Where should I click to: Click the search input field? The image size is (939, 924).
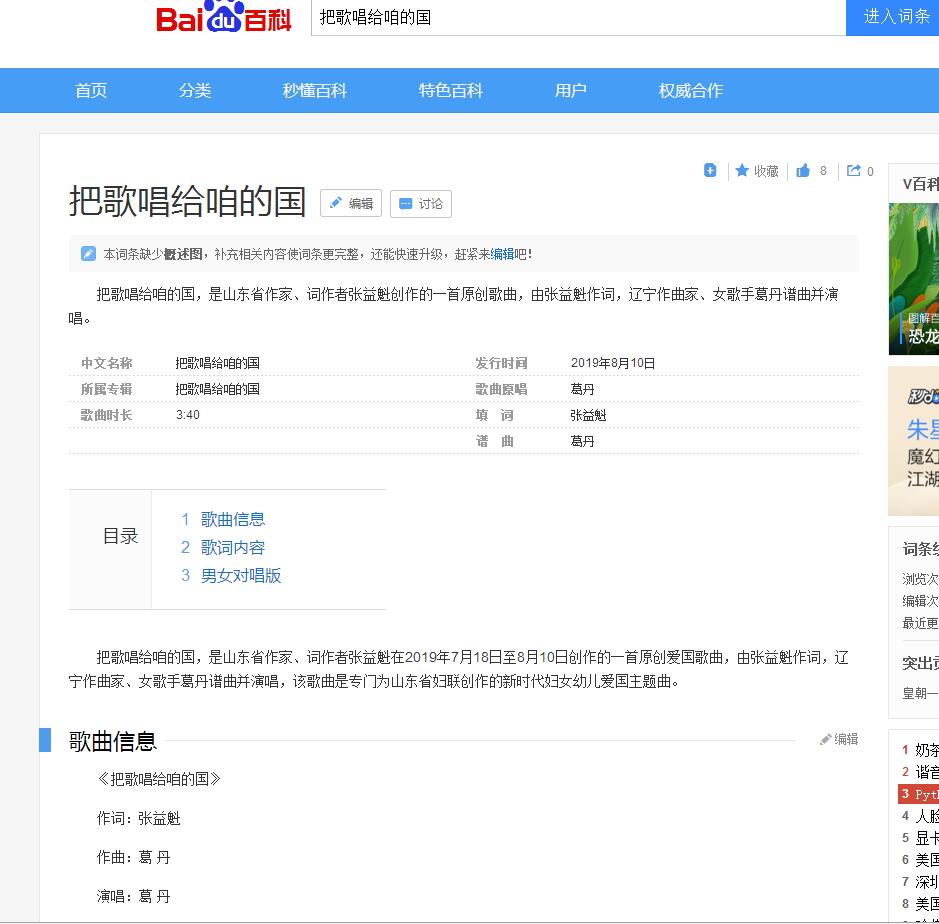tap(578, 17)
